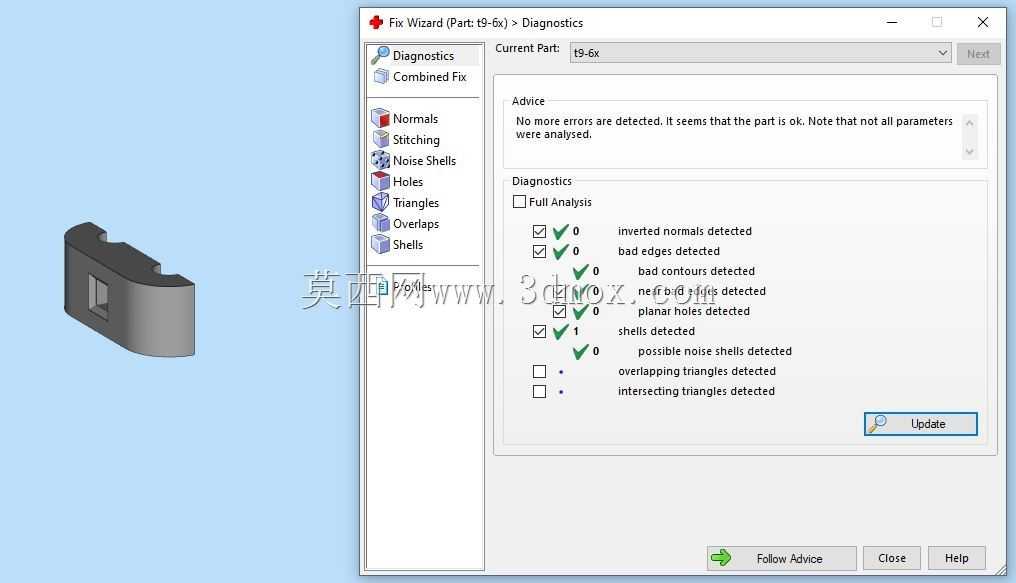Uncheck shells detected checkbox
The width and height of the screenshot is (1016, 583).
pyautogui.click(x=539, y=332)
